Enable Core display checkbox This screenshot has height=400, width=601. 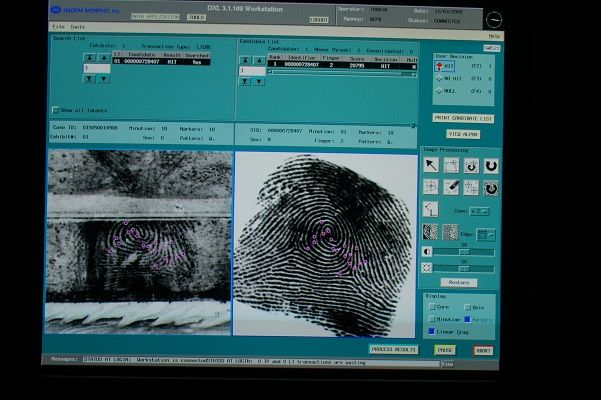(x=432, y=307)
